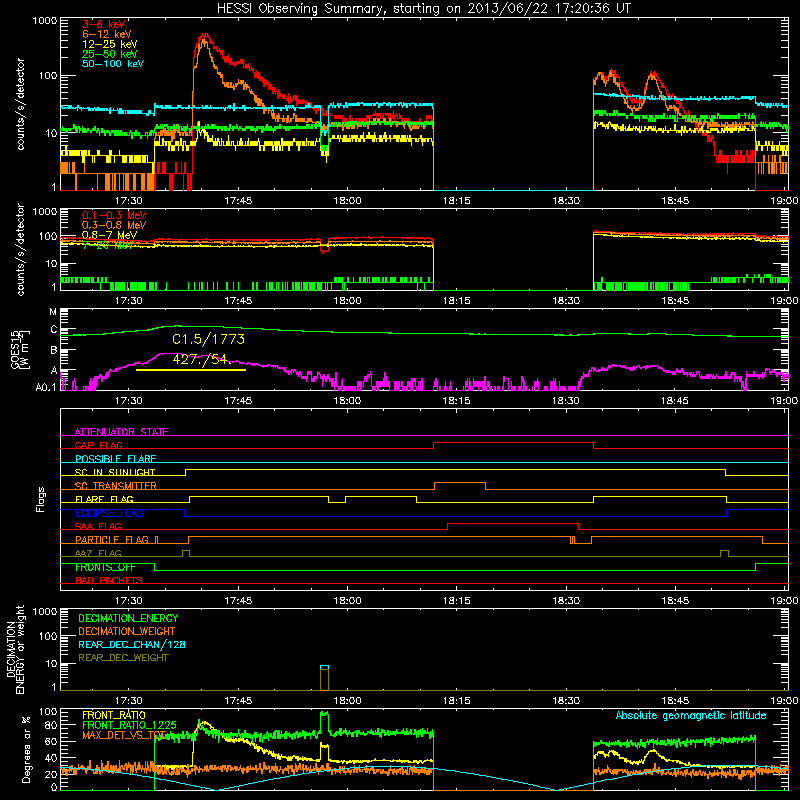The width and height of the screenshot is (800, 800).
Task: Click the 19:00 time label under the GOES panel
Action: click(x=785, y=401)
